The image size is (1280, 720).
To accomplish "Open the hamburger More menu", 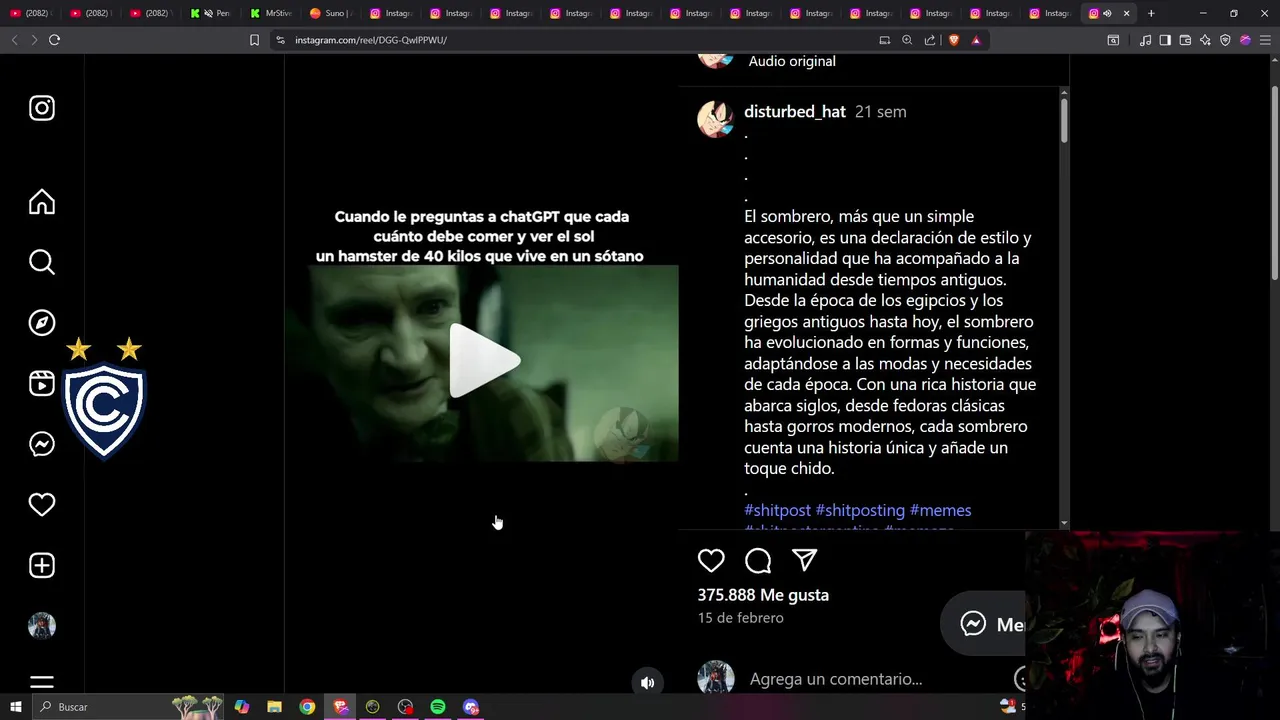I will [42, 683].
